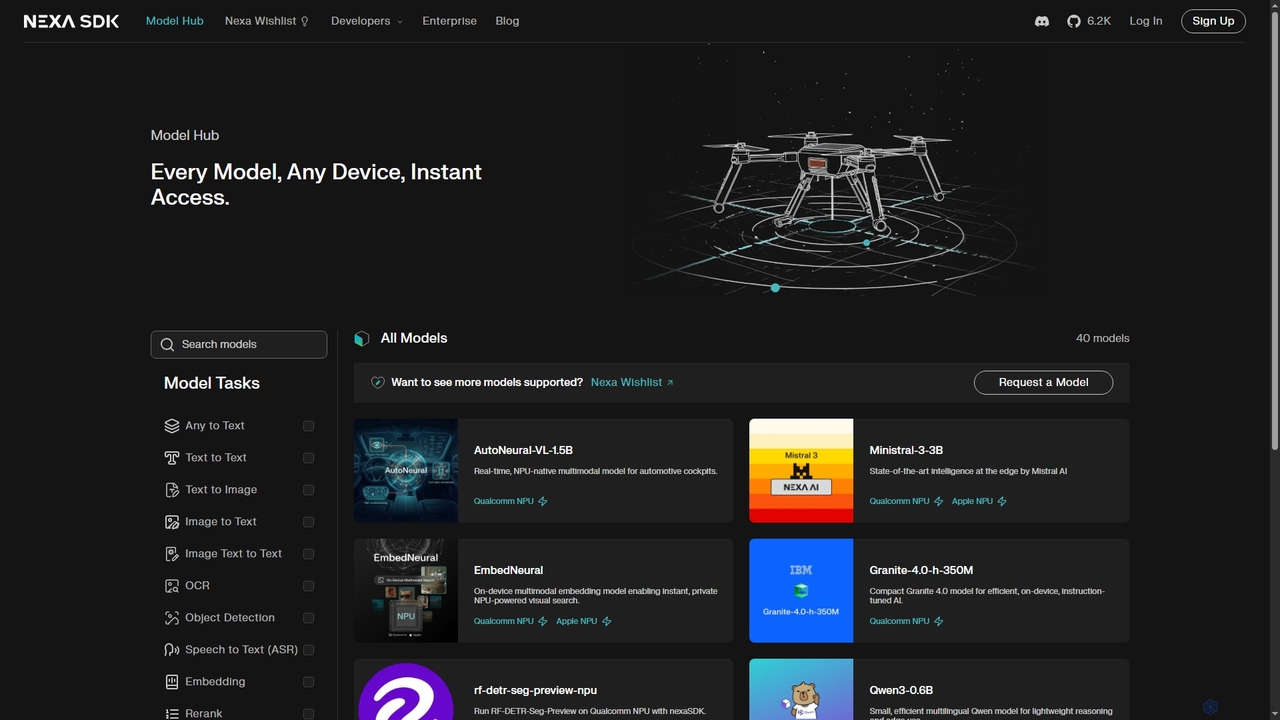Open the Model Hub nav item
Viewport: 1280px width, 720px height.
click(175, 21)
